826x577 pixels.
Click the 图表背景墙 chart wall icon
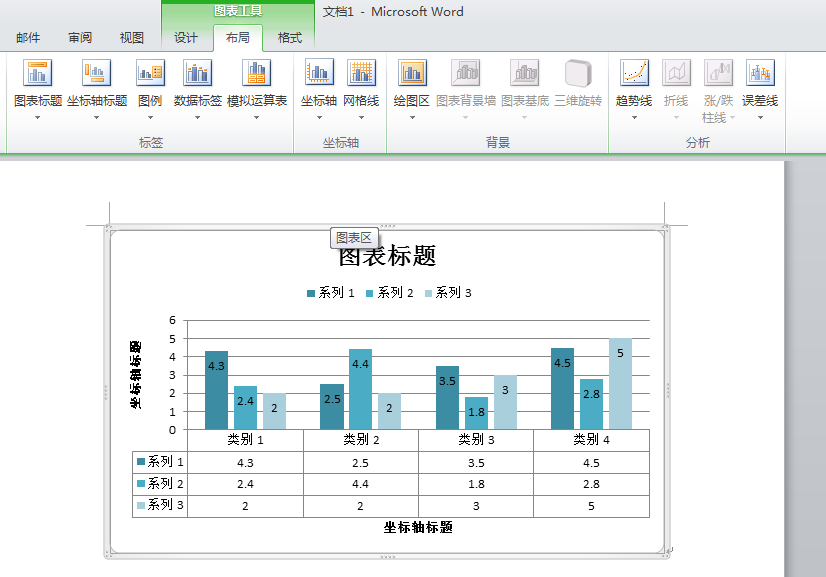coord(466,72)
